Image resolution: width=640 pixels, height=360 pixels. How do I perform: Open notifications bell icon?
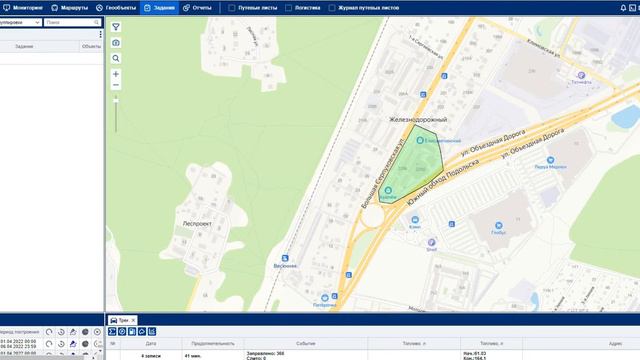pos(623,8)
